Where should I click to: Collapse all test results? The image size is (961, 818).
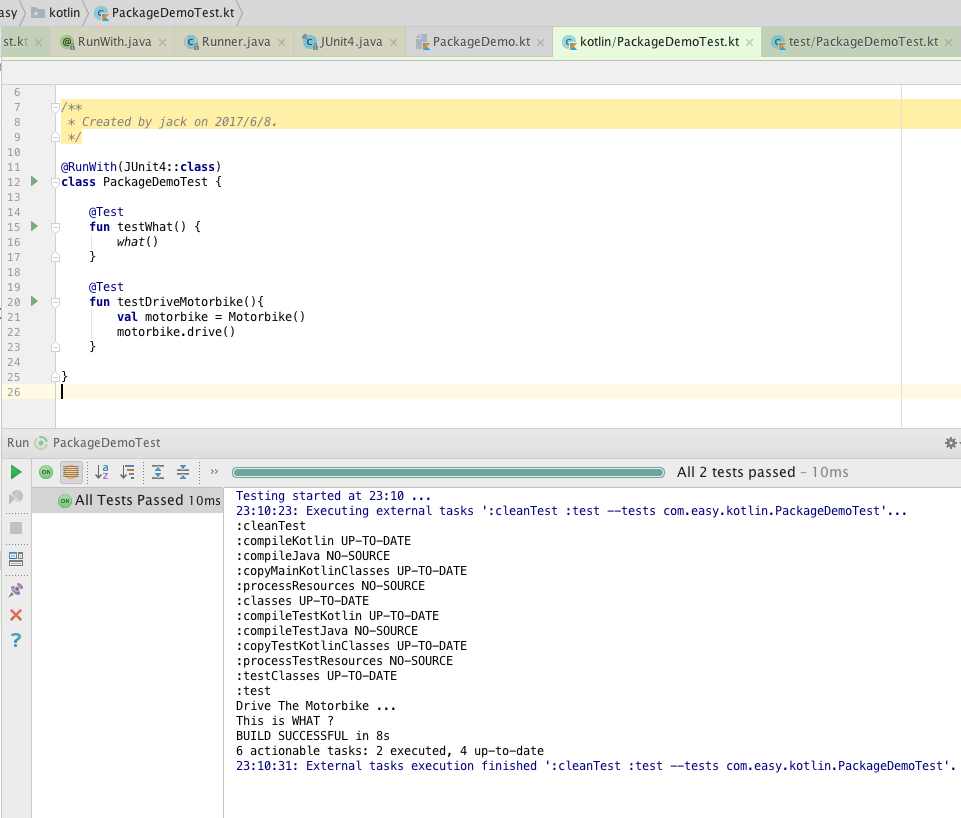pyautogui.click(x=183, y=472)
